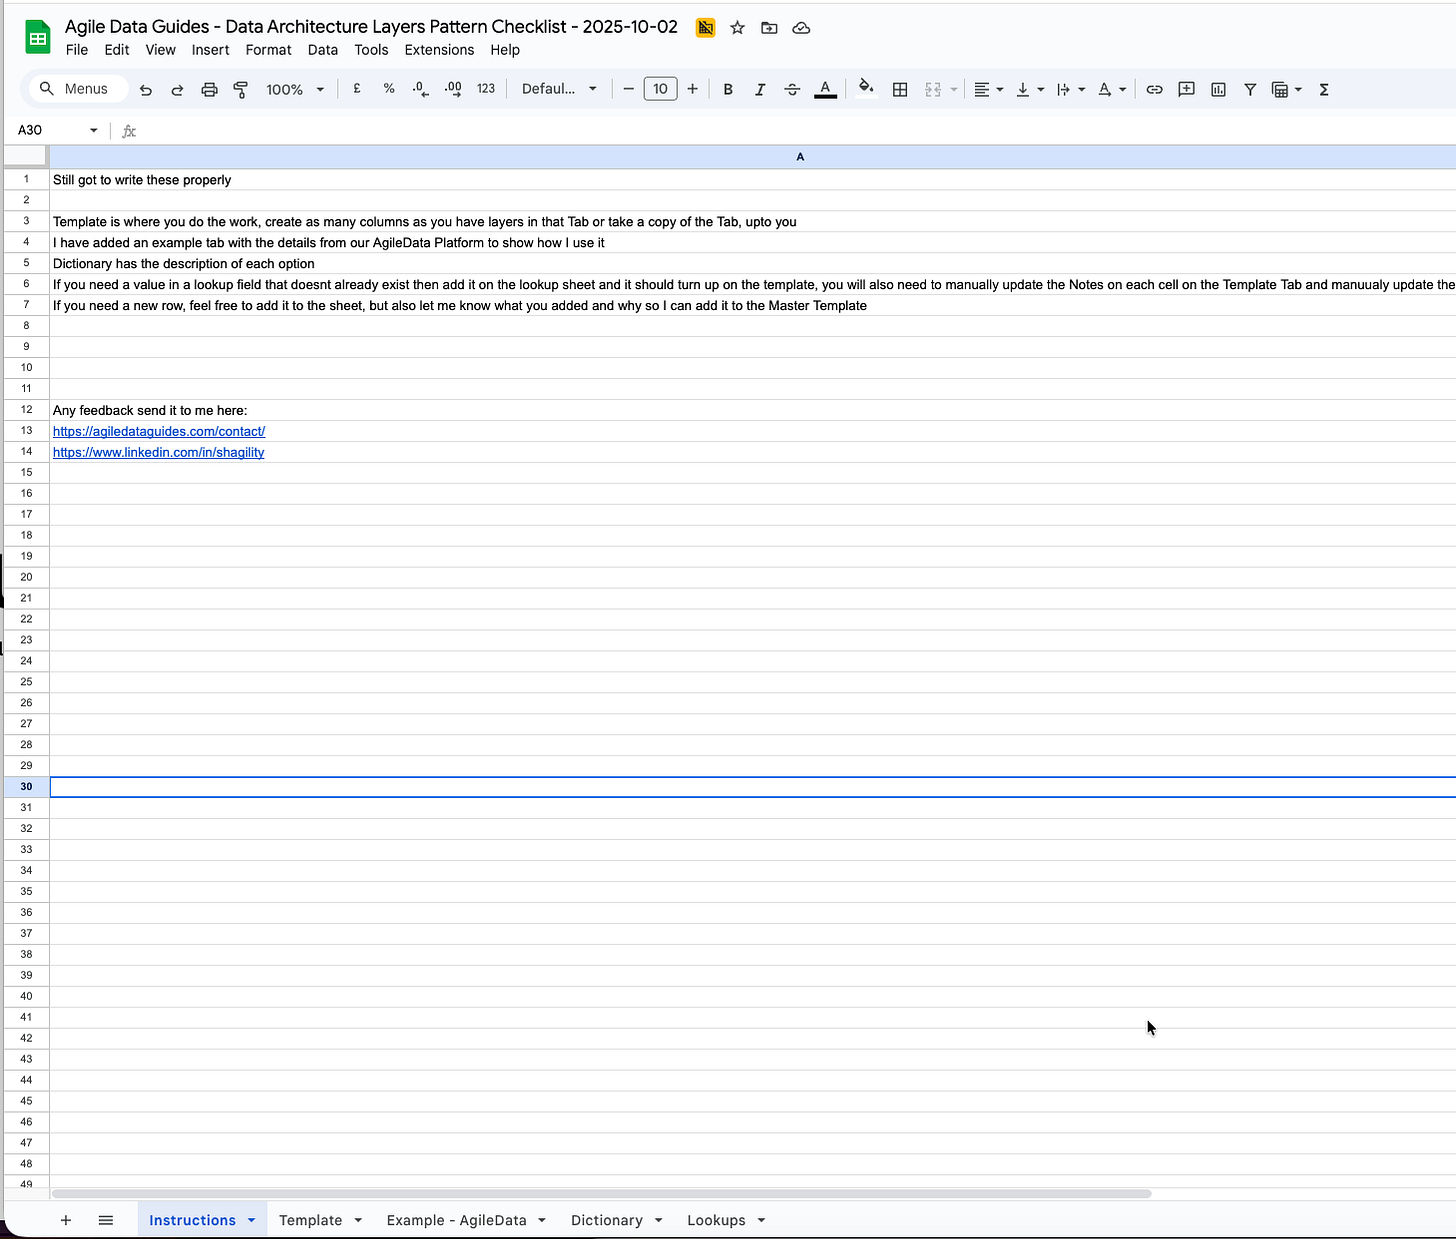The height and width of the screenshot is (1239, 1456).
Task: Open the Data menu
Action: point(323,50)
